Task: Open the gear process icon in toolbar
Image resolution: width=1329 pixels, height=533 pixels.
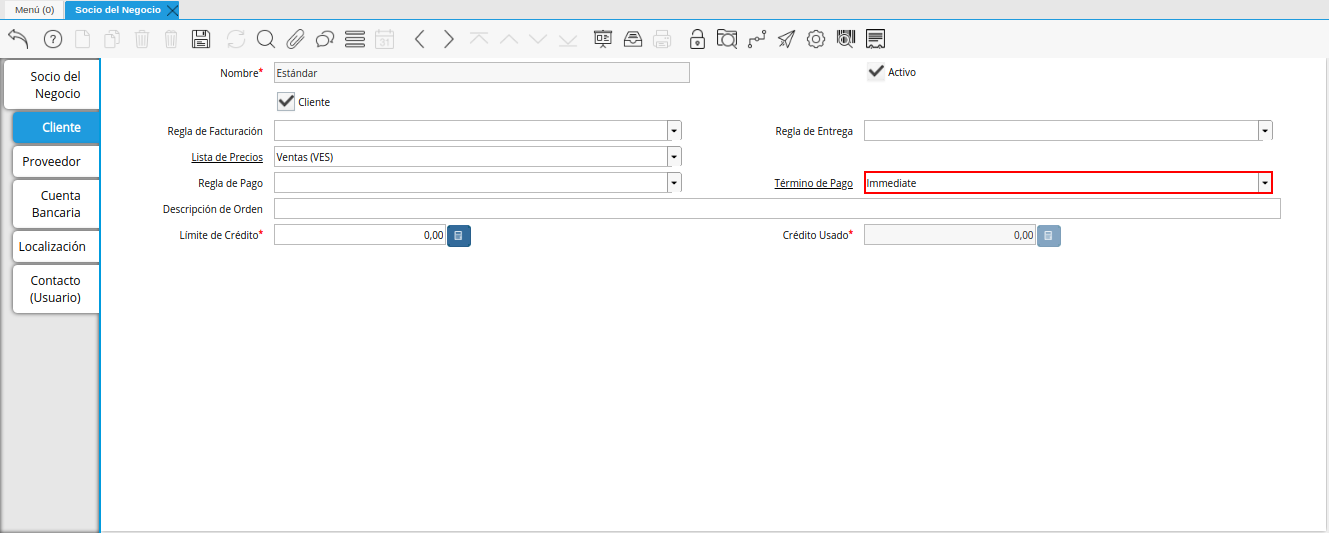Action: coord(816,39)
